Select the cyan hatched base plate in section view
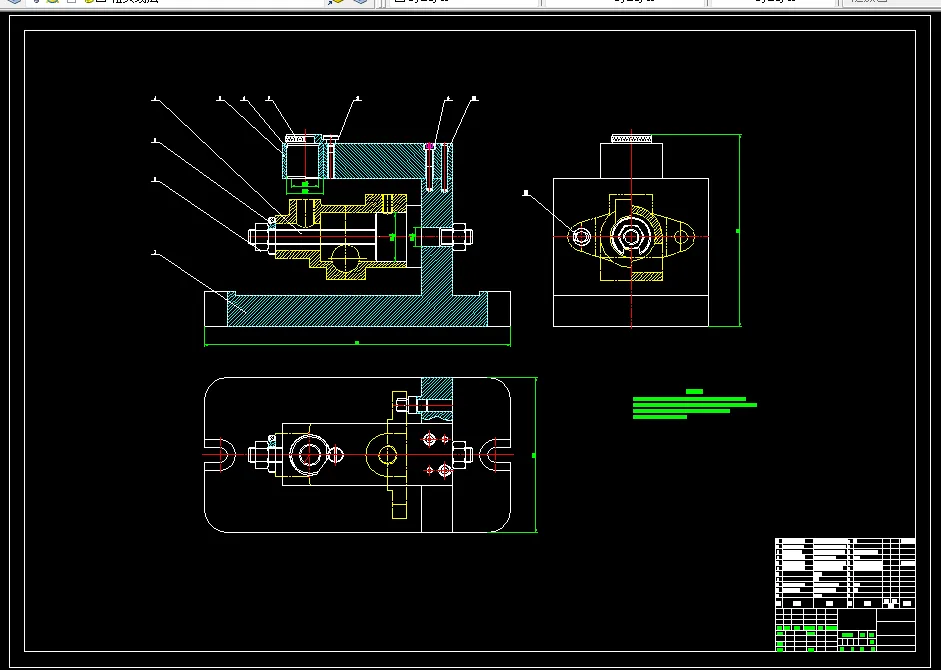This screenshot has height=670, width=941. (357, 310)
